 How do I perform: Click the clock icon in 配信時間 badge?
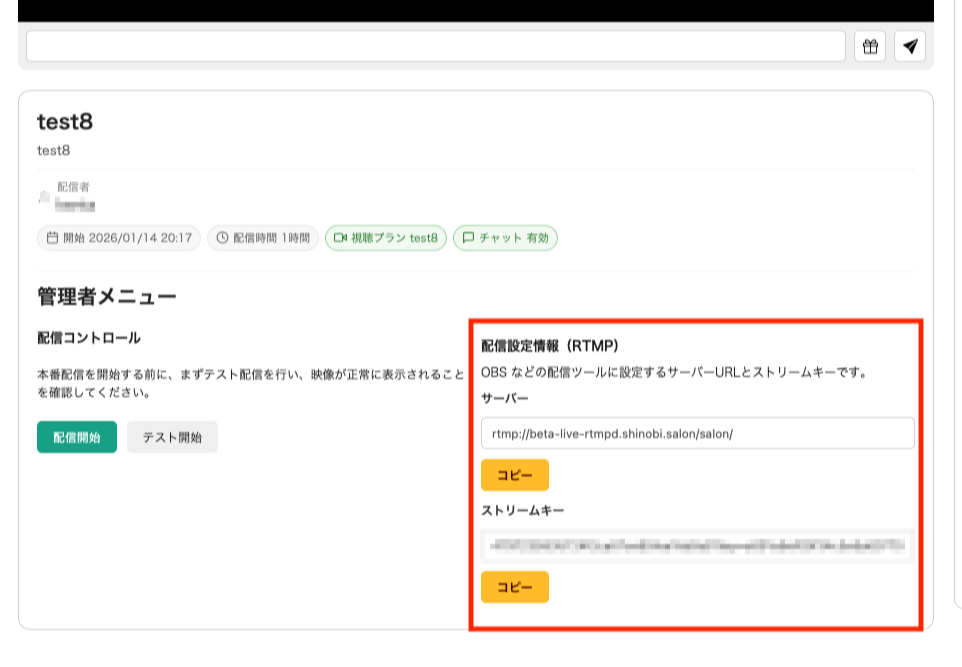pyautogui.click(x=222, y=238)
